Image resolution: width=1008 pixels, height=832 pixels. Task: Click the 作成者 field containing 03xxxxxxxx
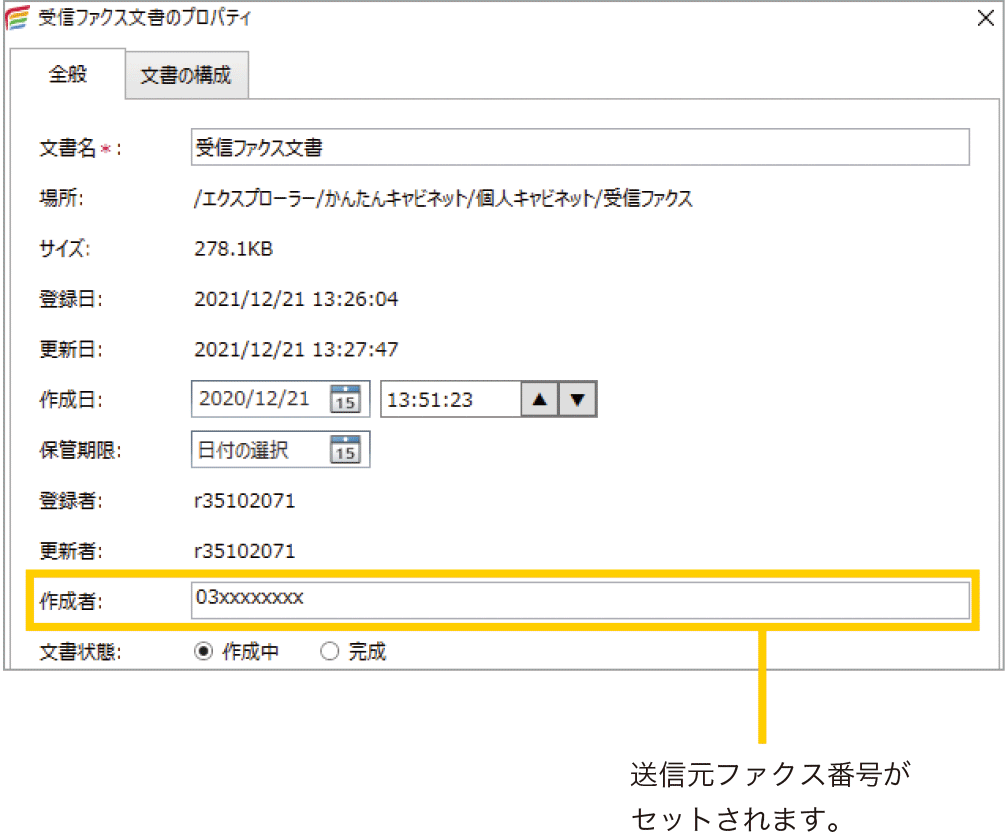pyautogui.click(x=579, y=600)
